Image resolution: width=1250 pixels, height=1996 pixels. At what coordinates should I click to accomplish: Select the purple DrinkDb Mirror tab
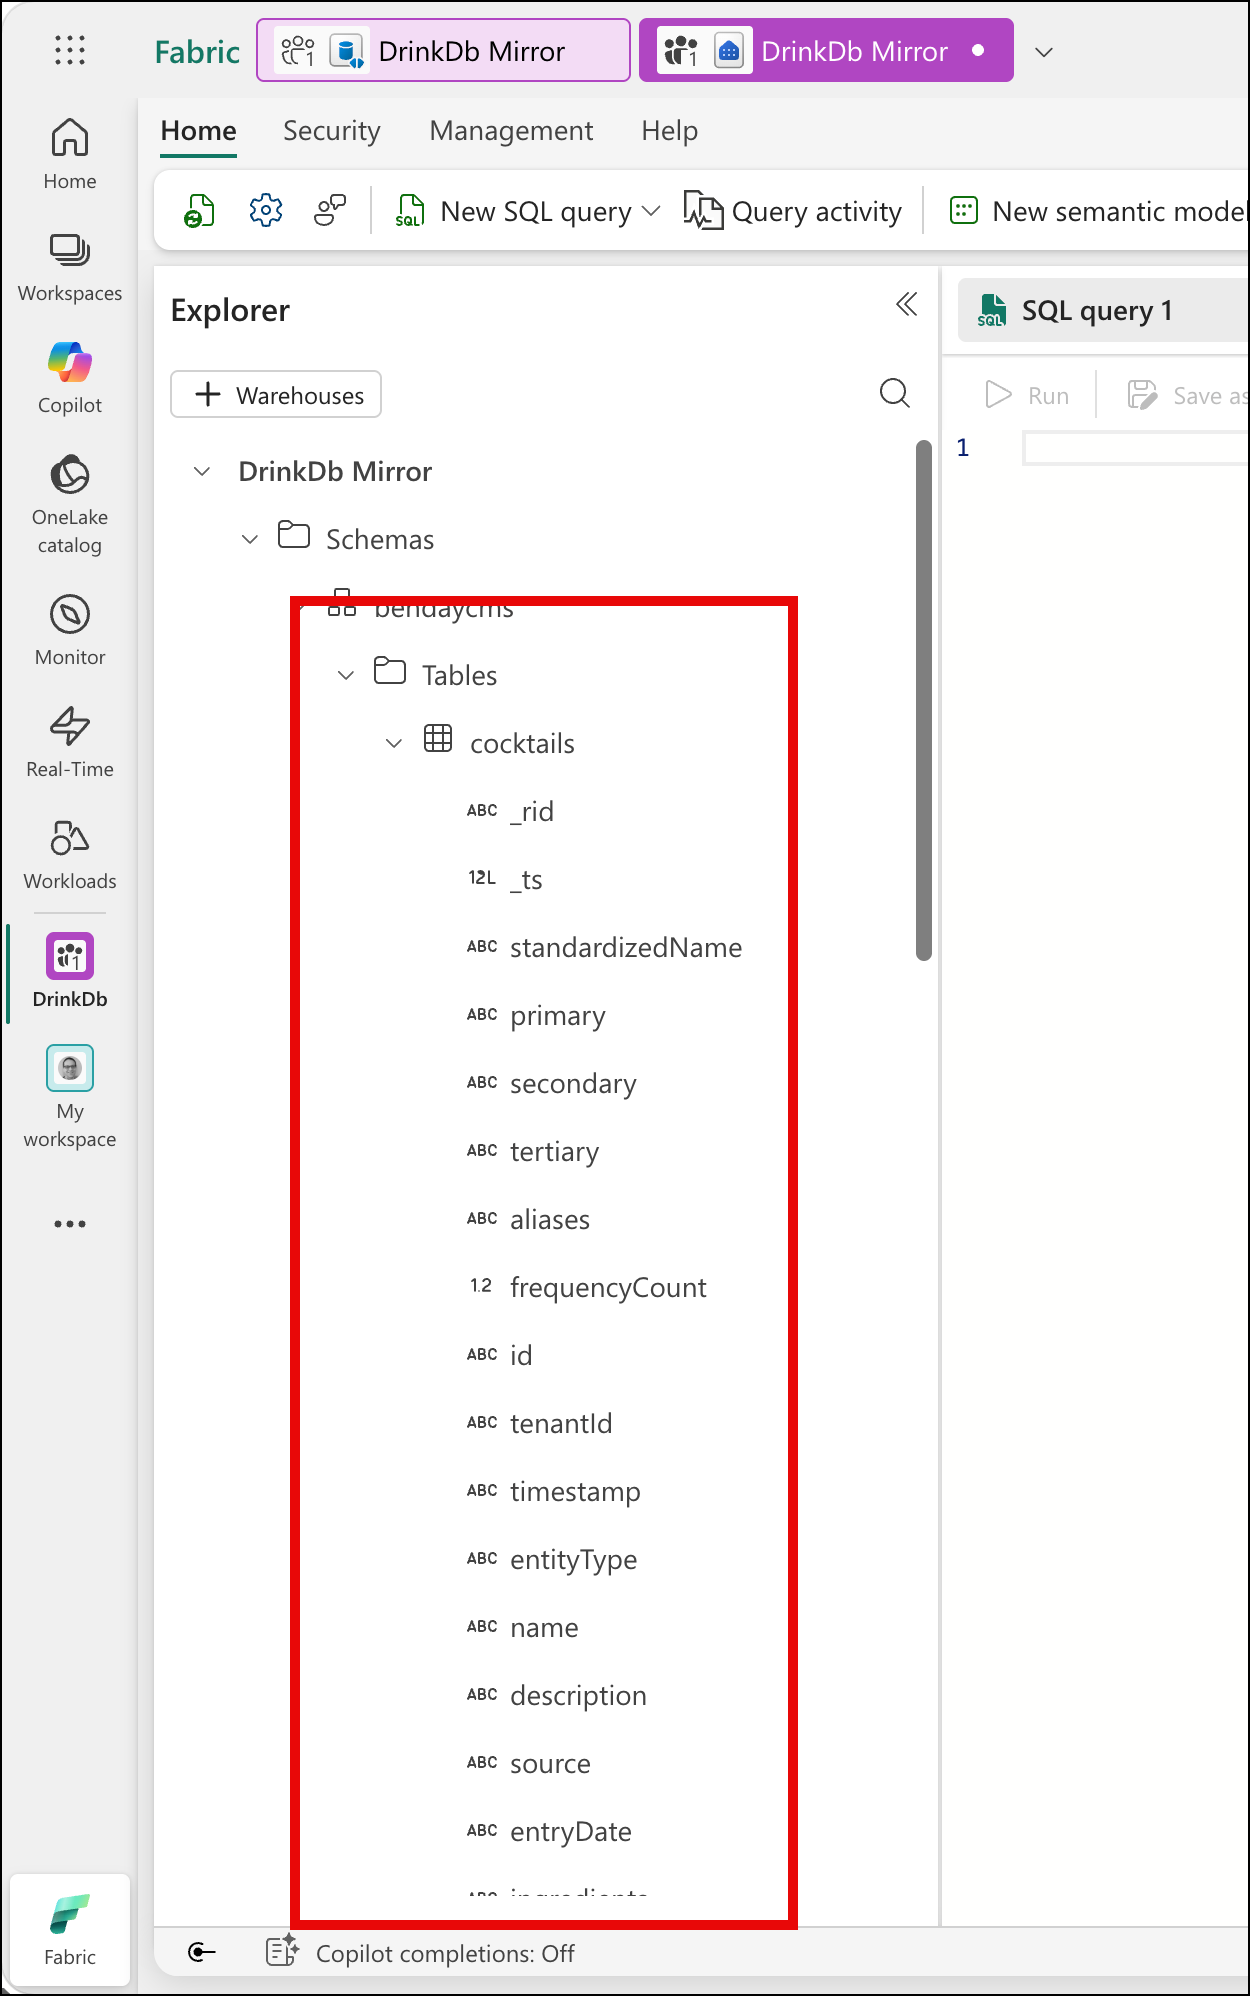click(x=826, y=50)
